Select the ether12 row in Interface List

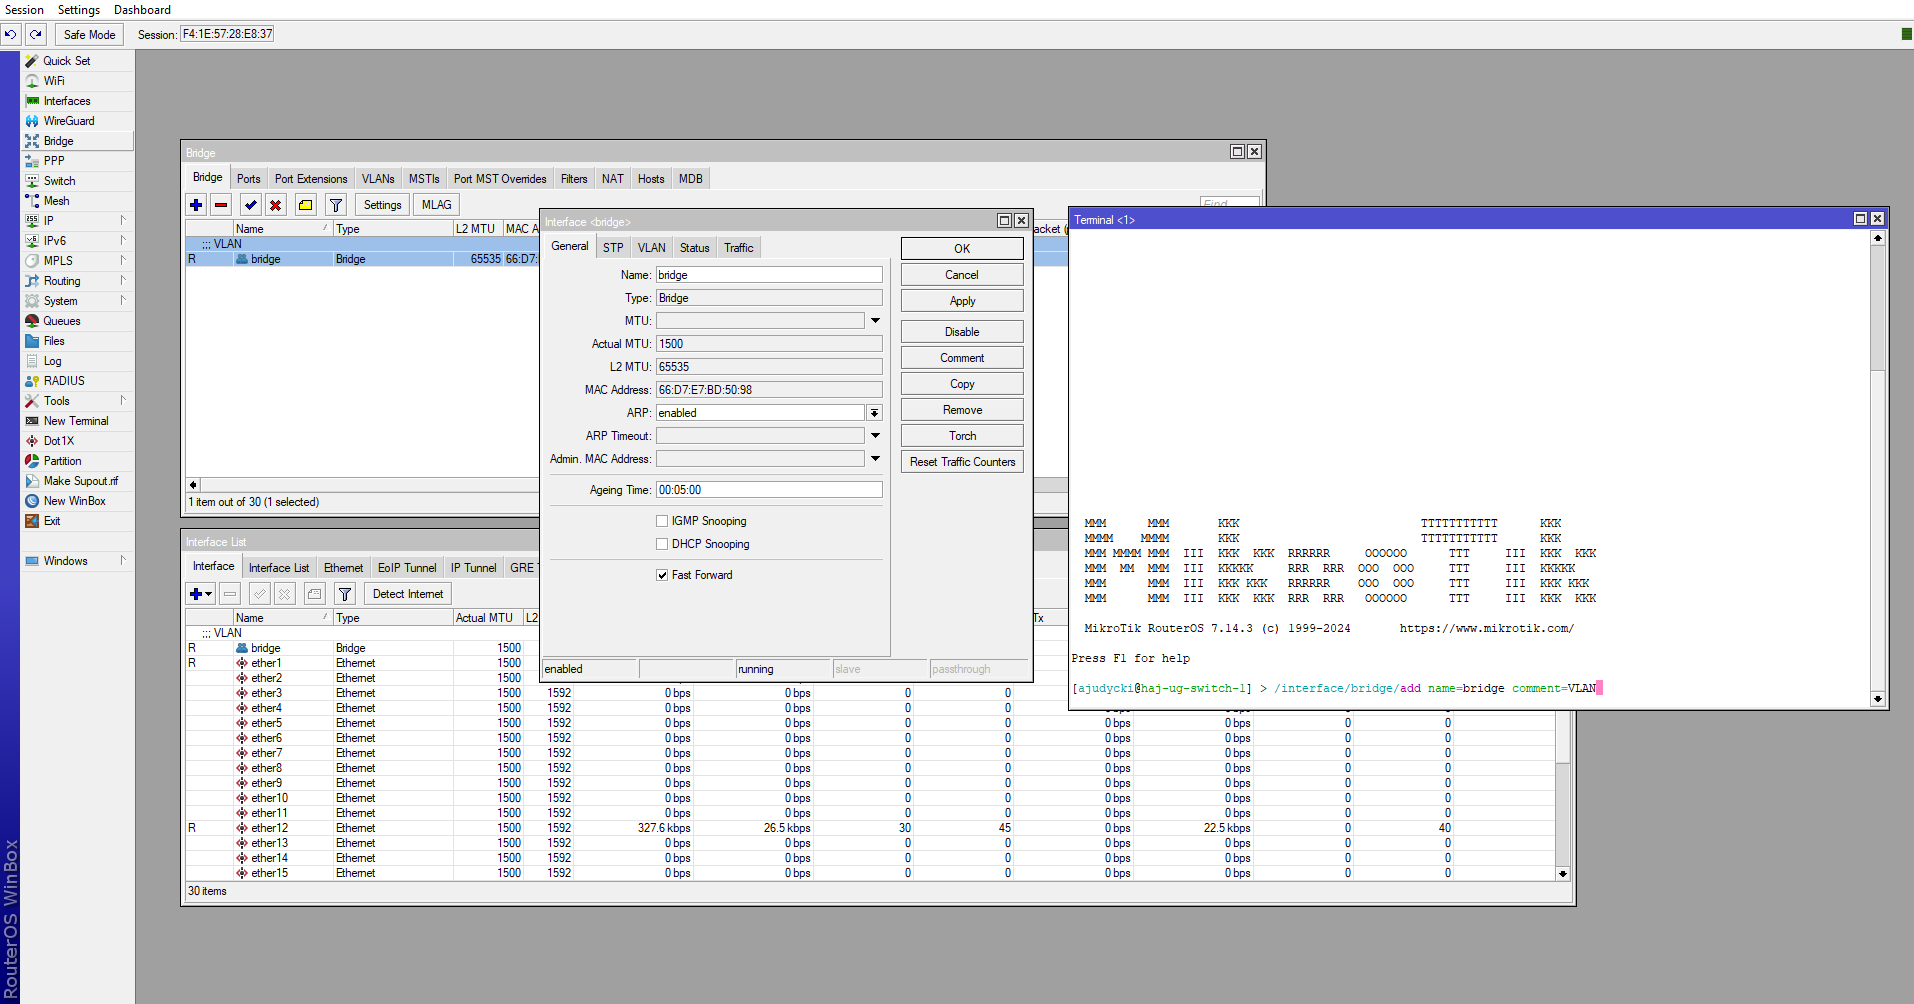[870, 828]
